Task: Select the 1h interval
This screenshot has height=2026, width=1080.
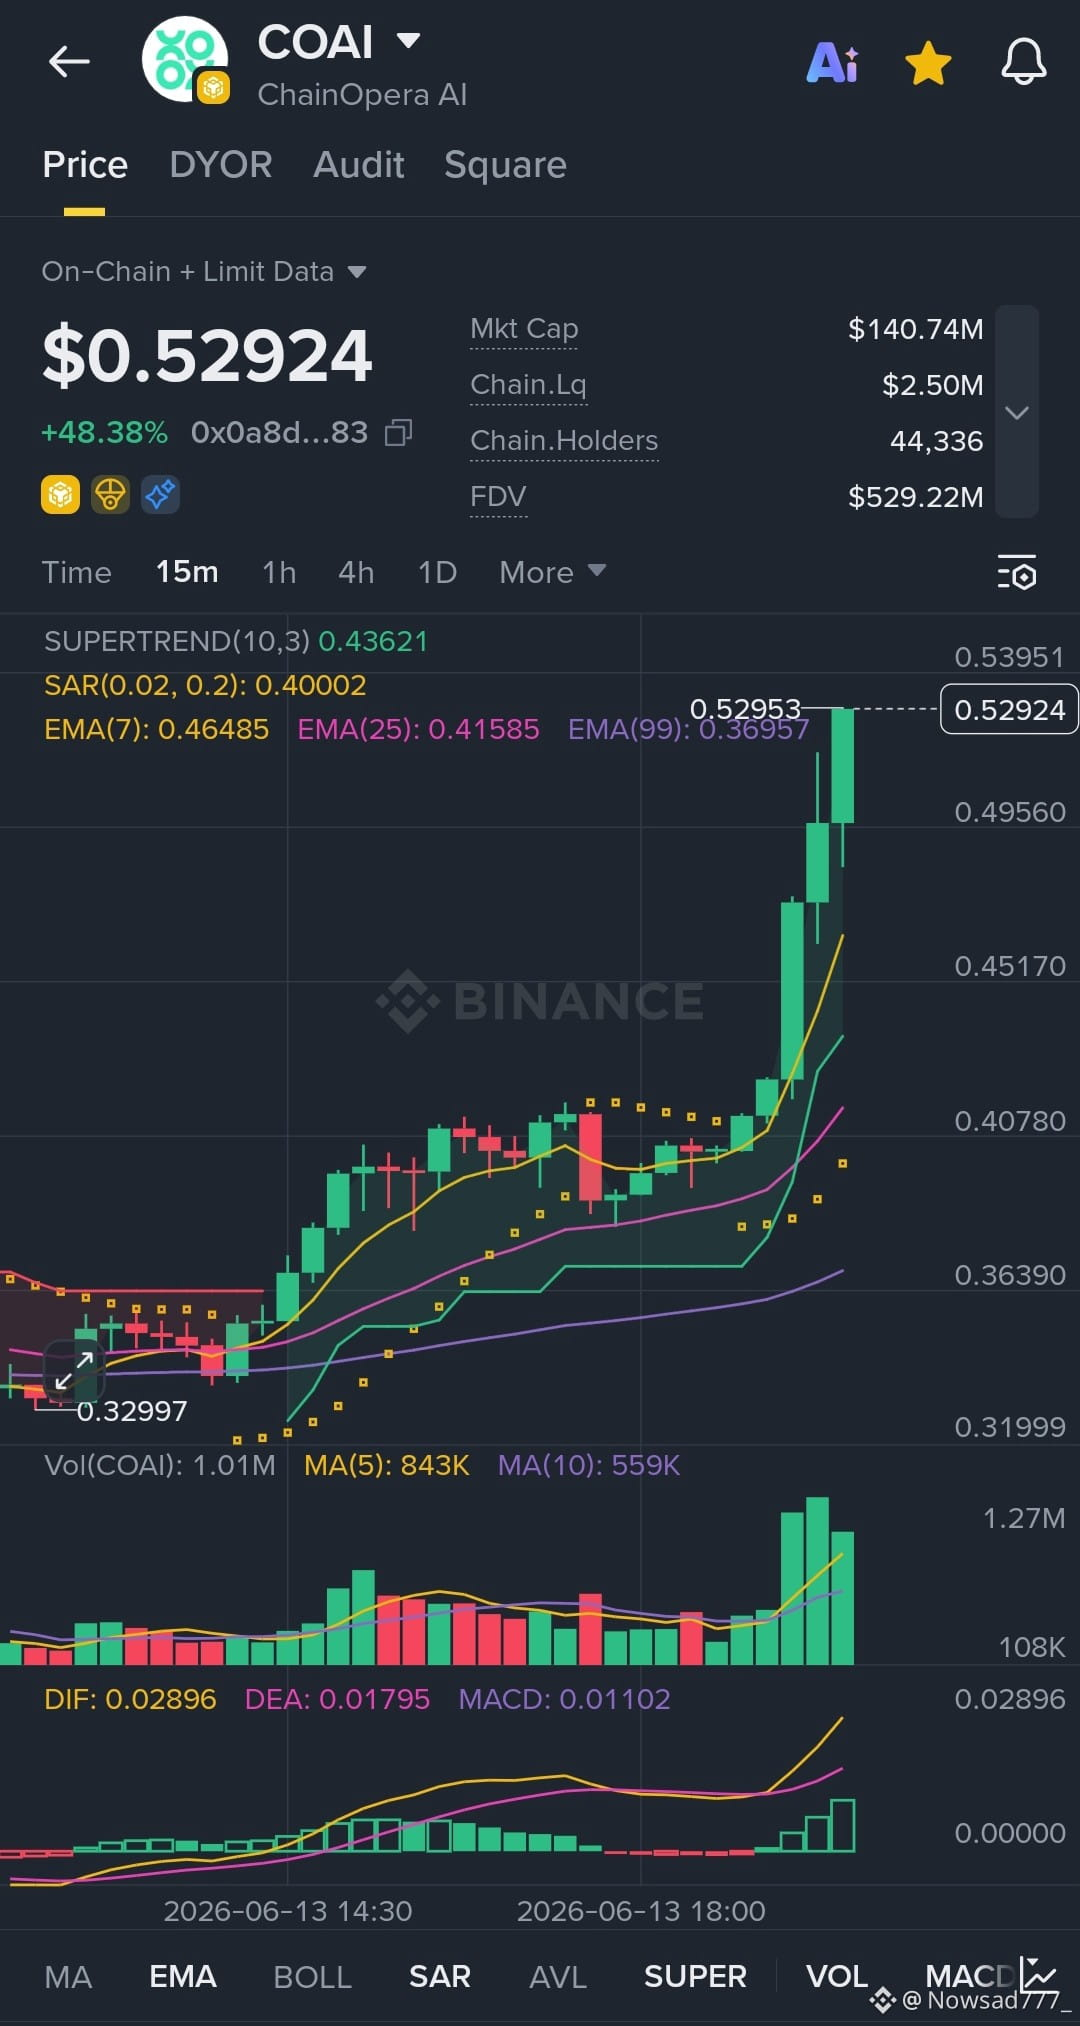Action: click(279, 573)
